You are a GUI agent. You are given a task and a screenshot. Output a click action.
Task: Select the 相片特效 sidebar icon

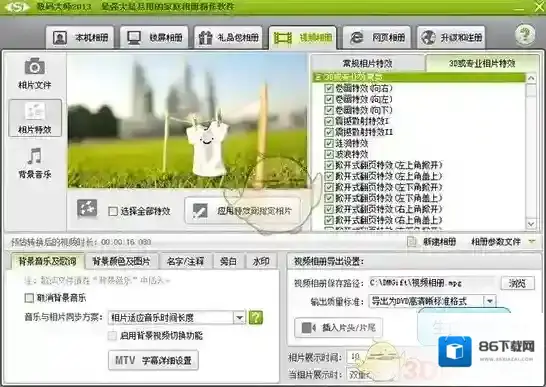[35, 111]
